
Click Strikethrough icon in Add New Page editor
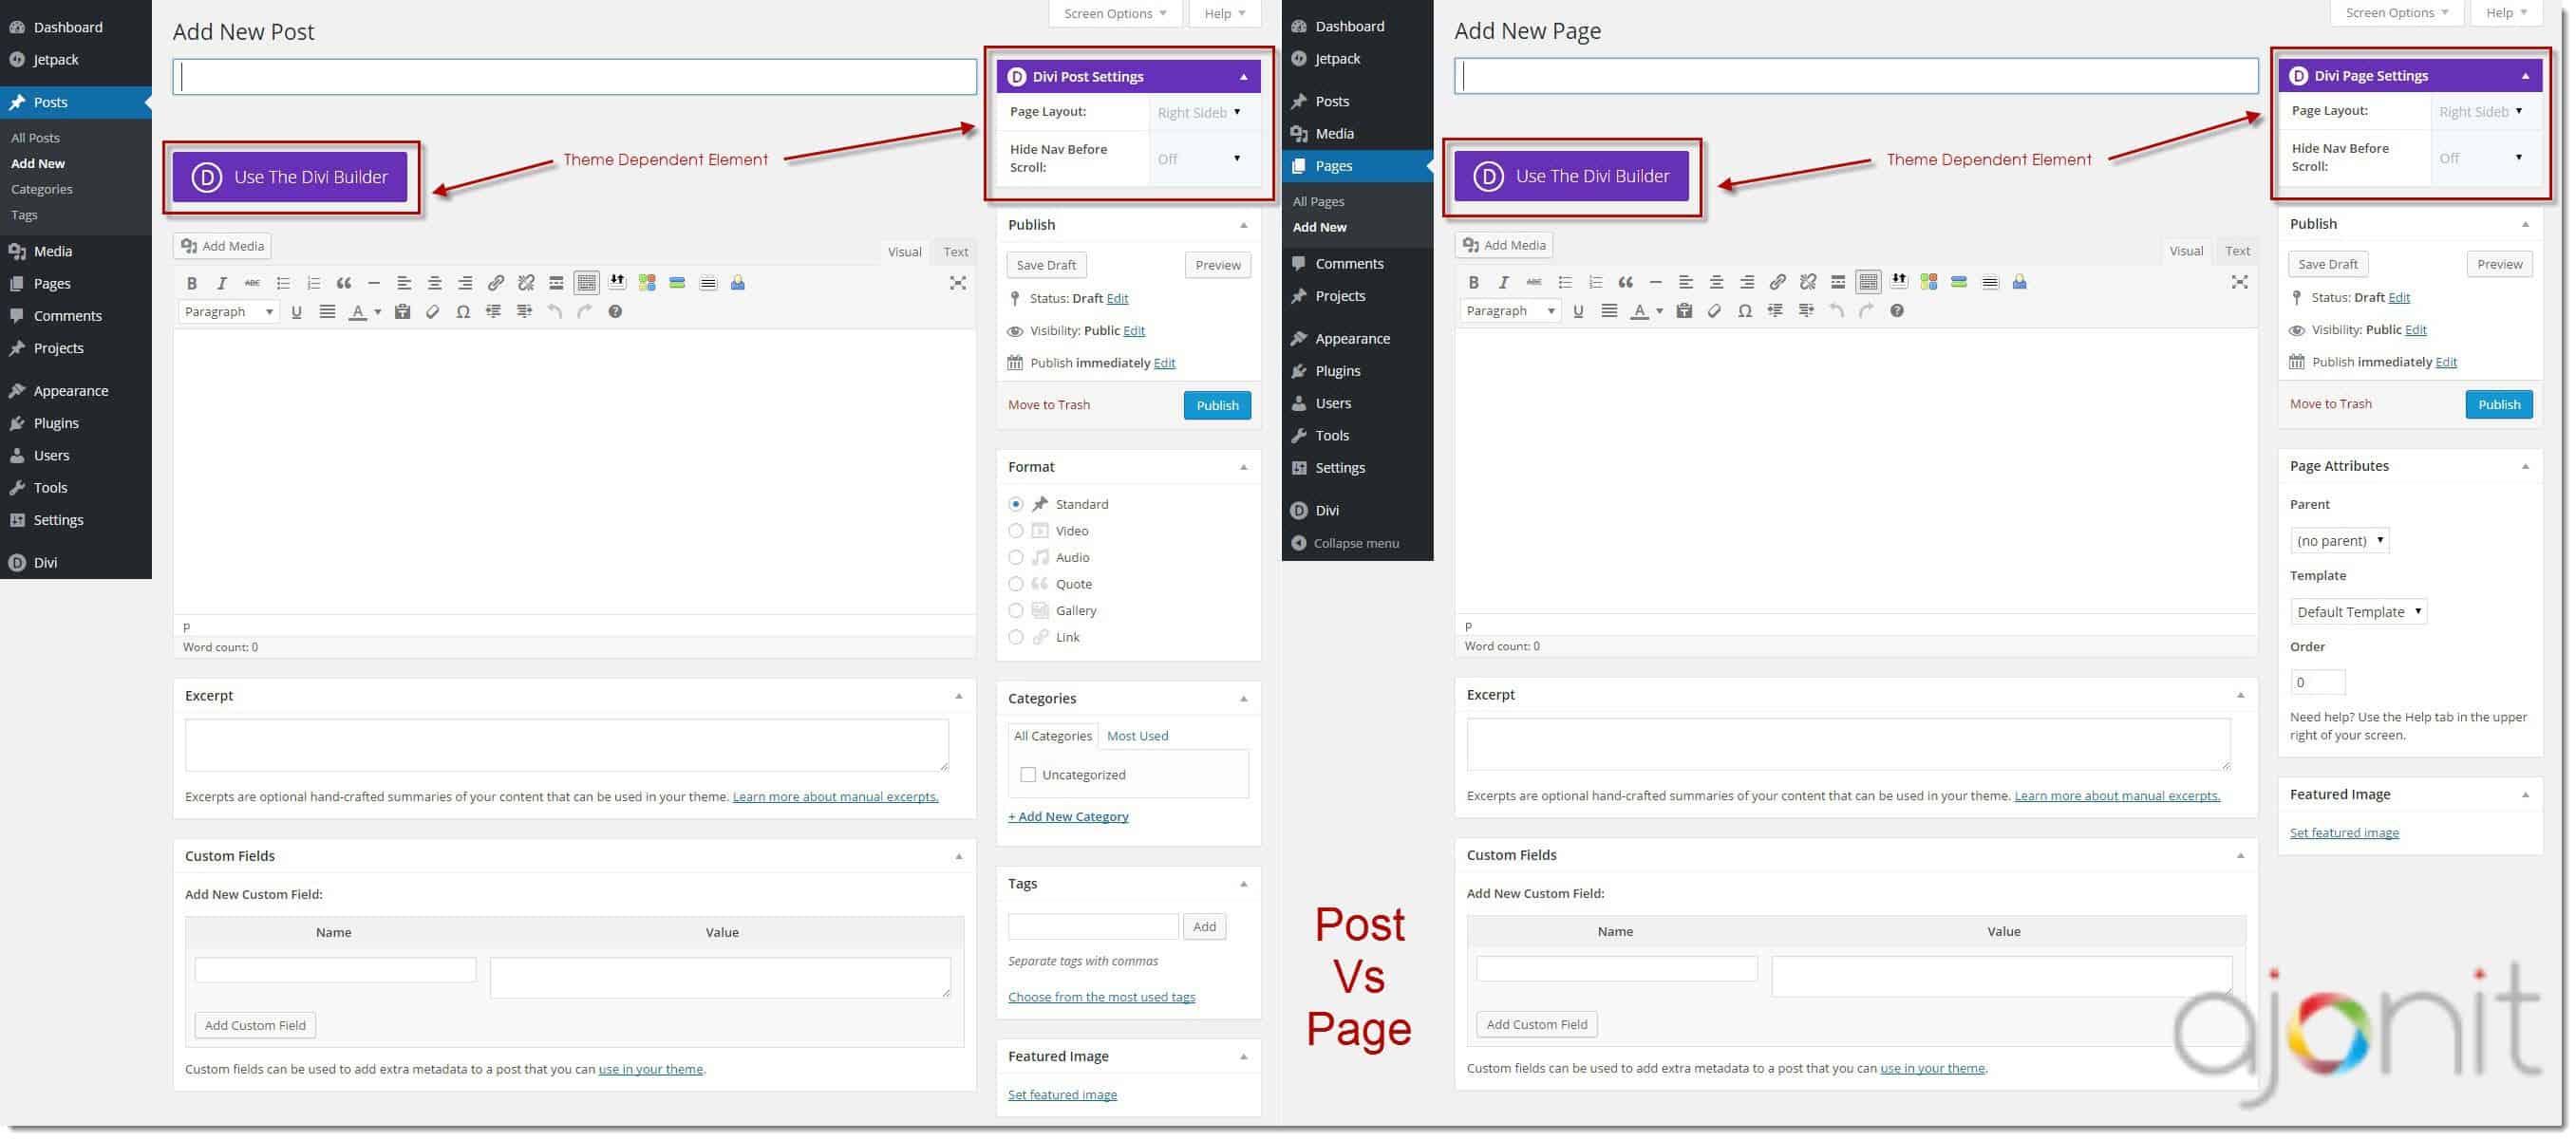[1534, 282]
